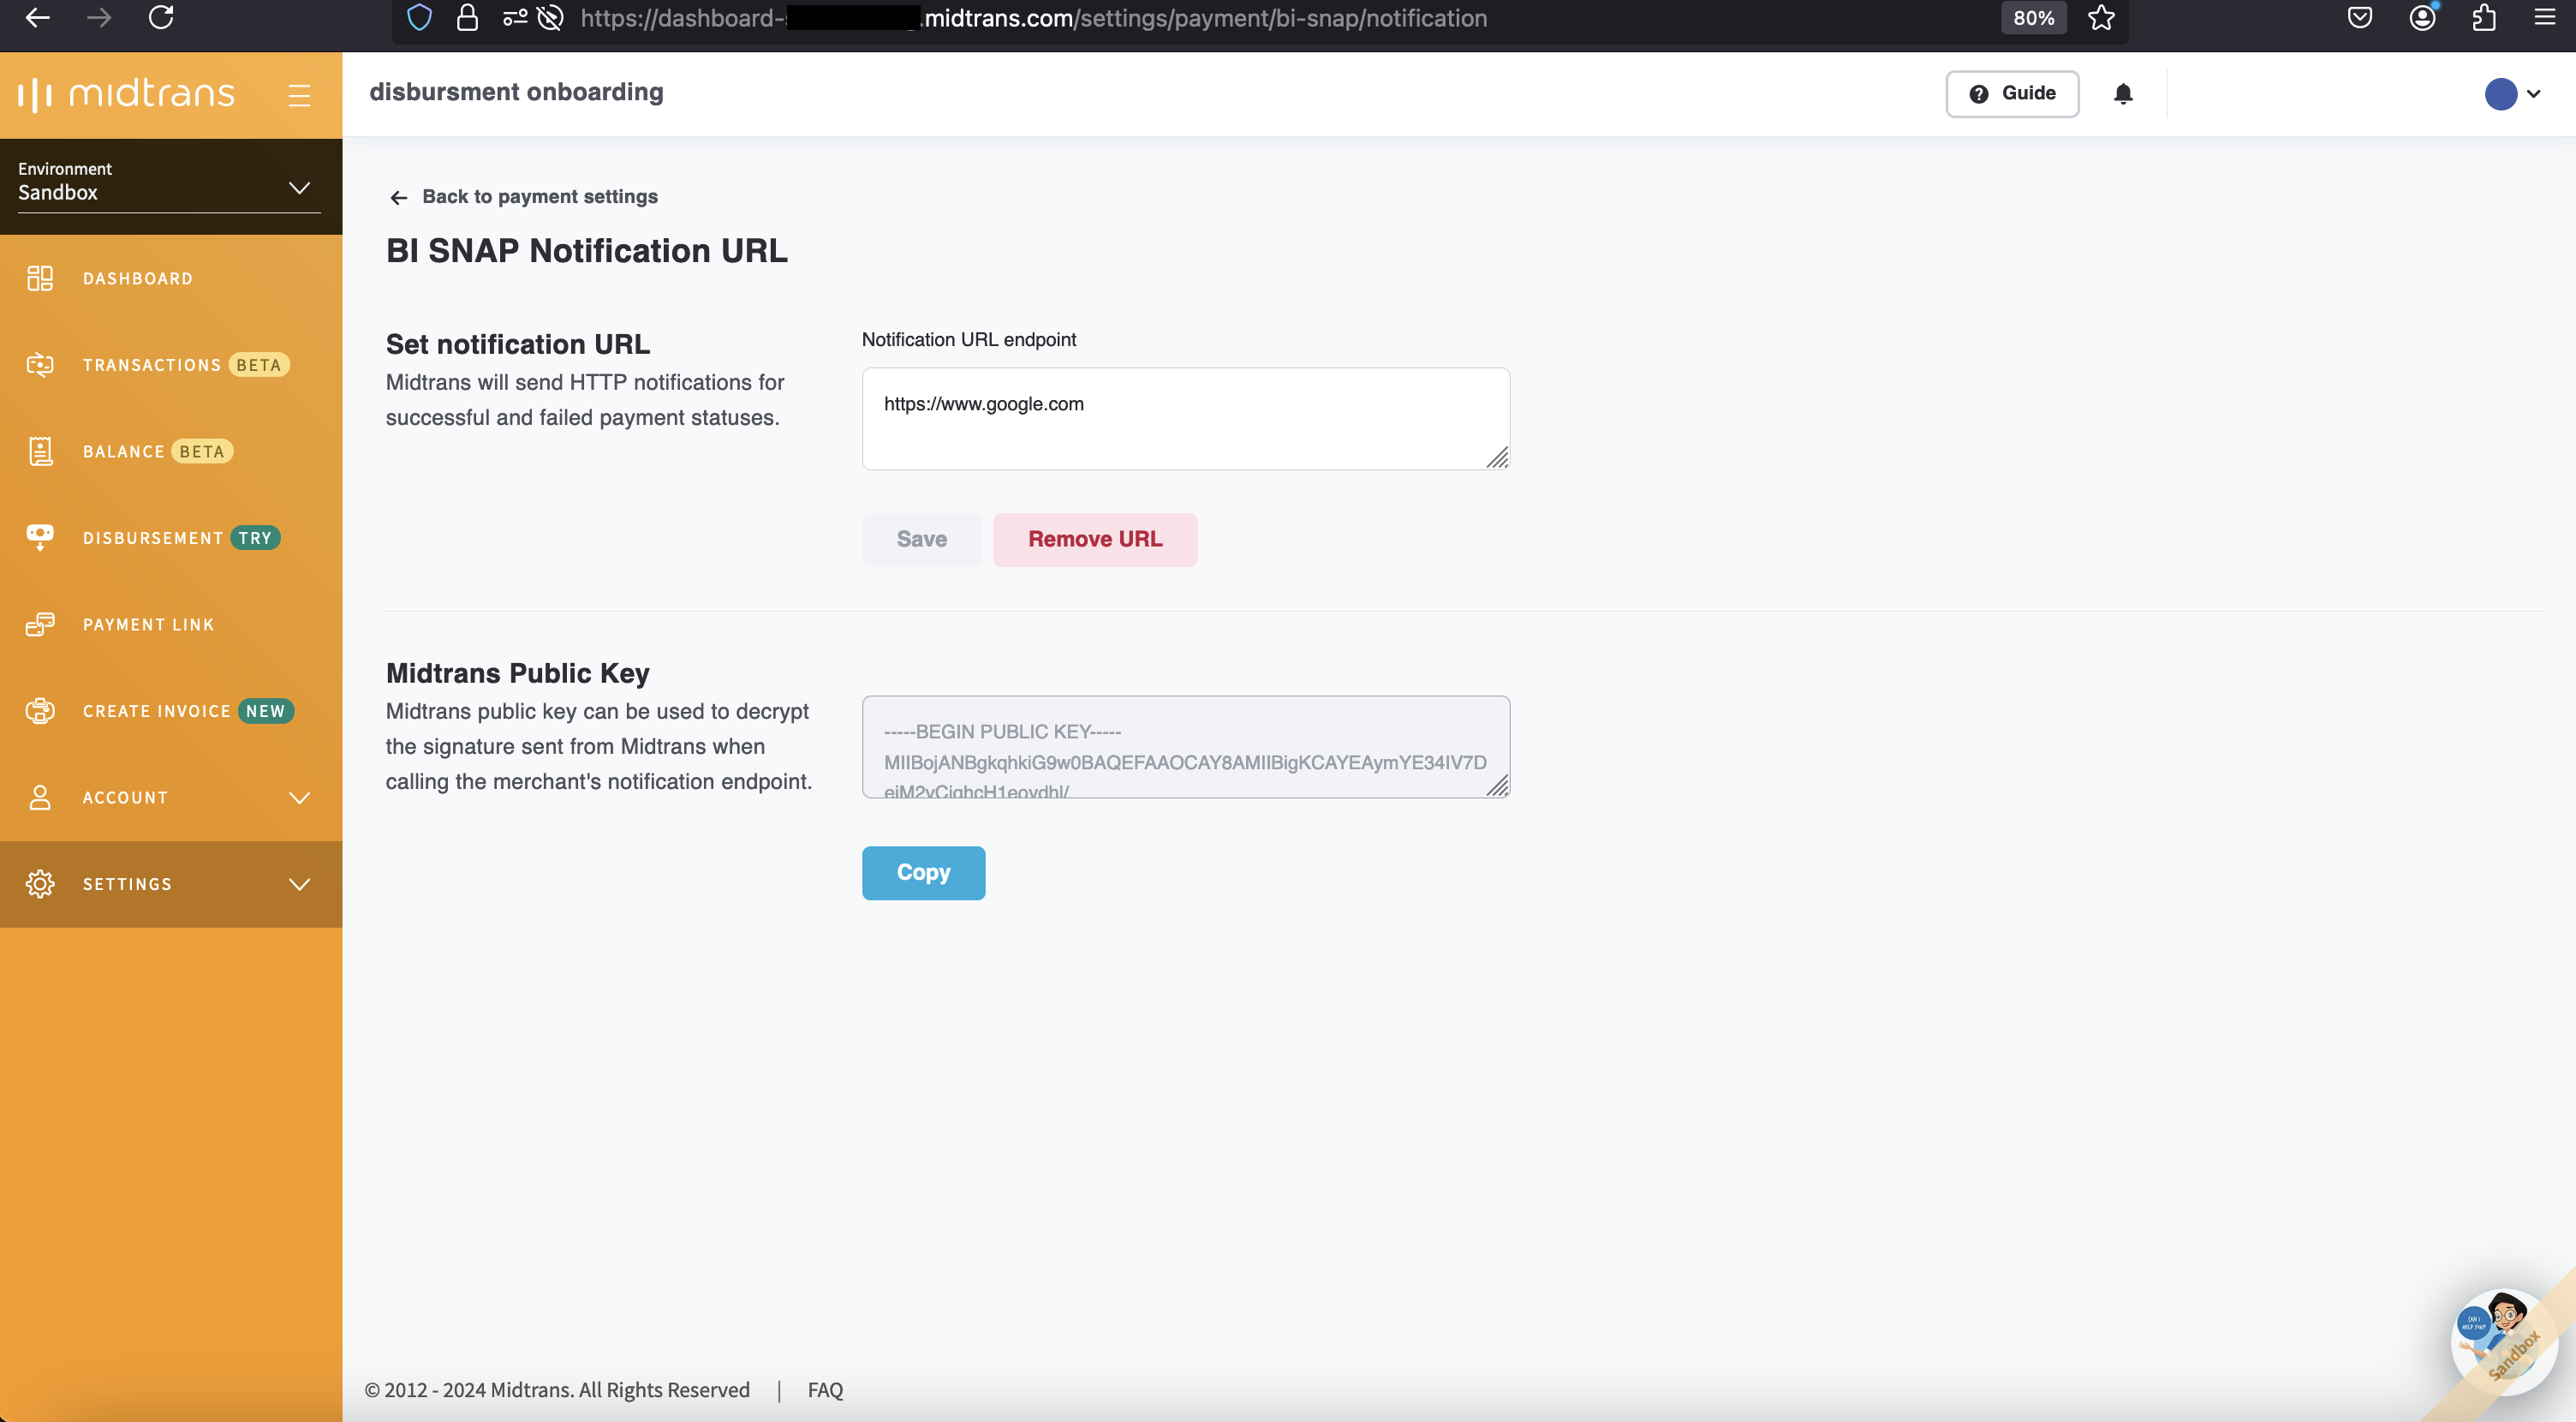
Task: Open the Firefox account icon
Action: 2422,18
